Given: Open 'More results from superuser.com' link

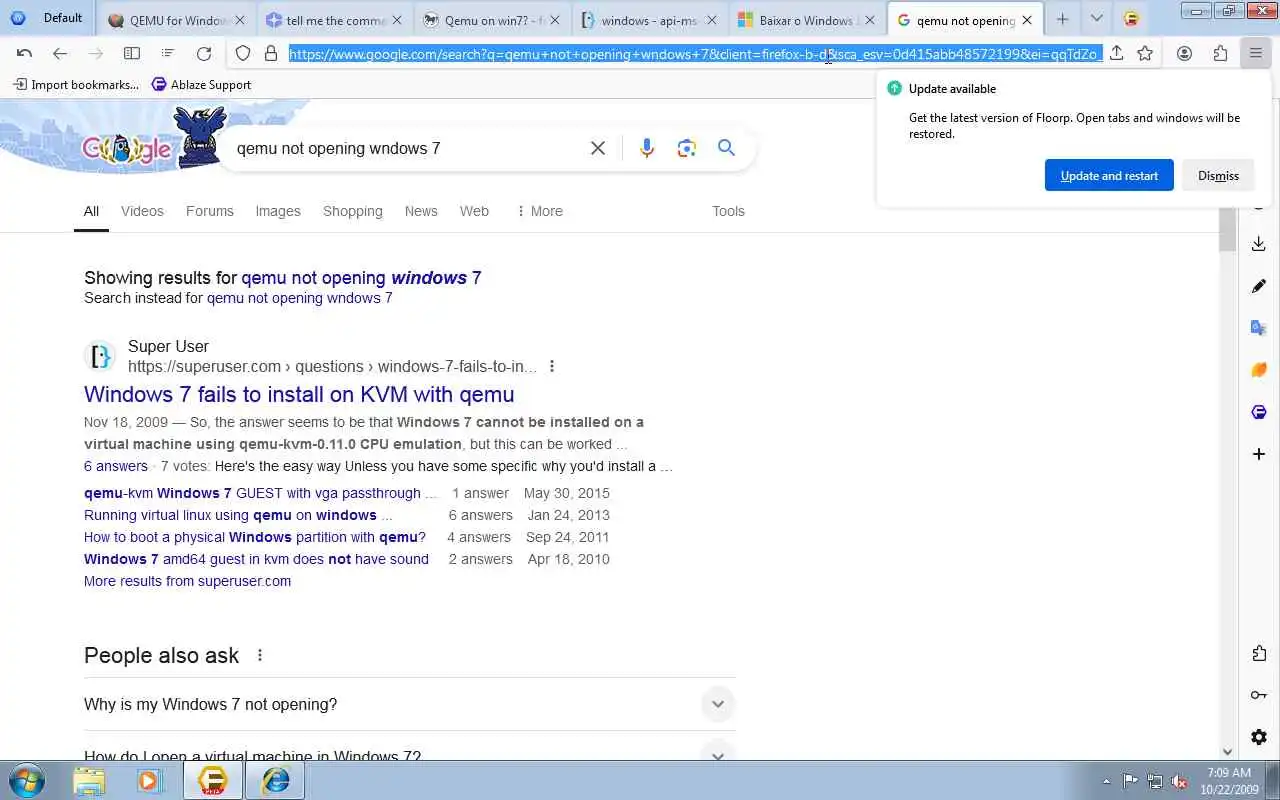Looking at the screenshot, I should 188,581.
